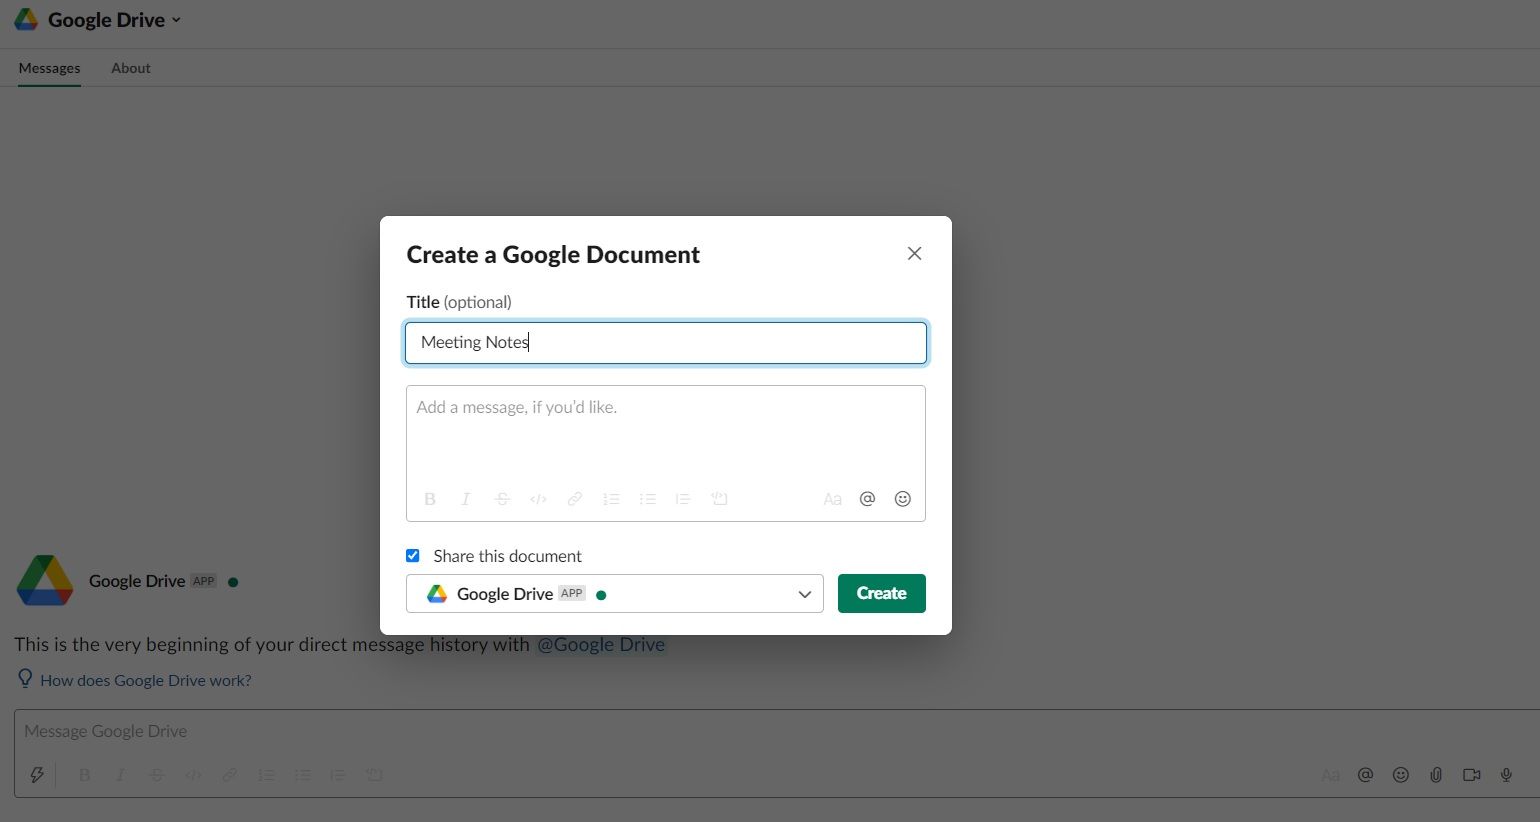Select the strikethrough icon in the dialog
Image resolution: width=1540 pixels, height=822 pixels.
501,498
